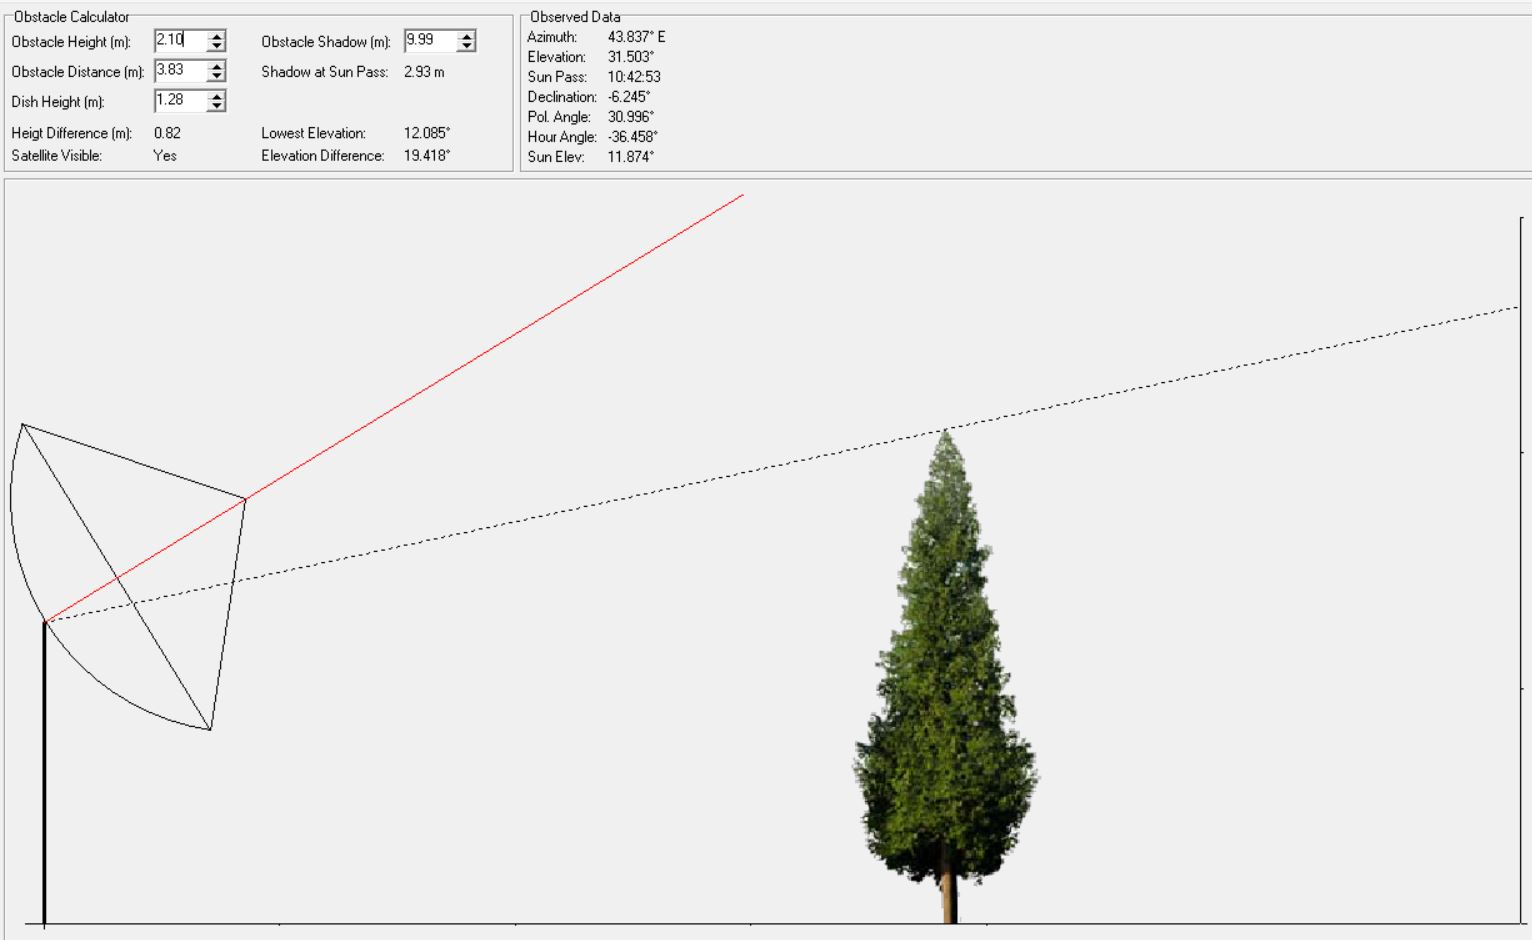
Task: Decrease Dish Height with down arrow
Action: (216, 106)
